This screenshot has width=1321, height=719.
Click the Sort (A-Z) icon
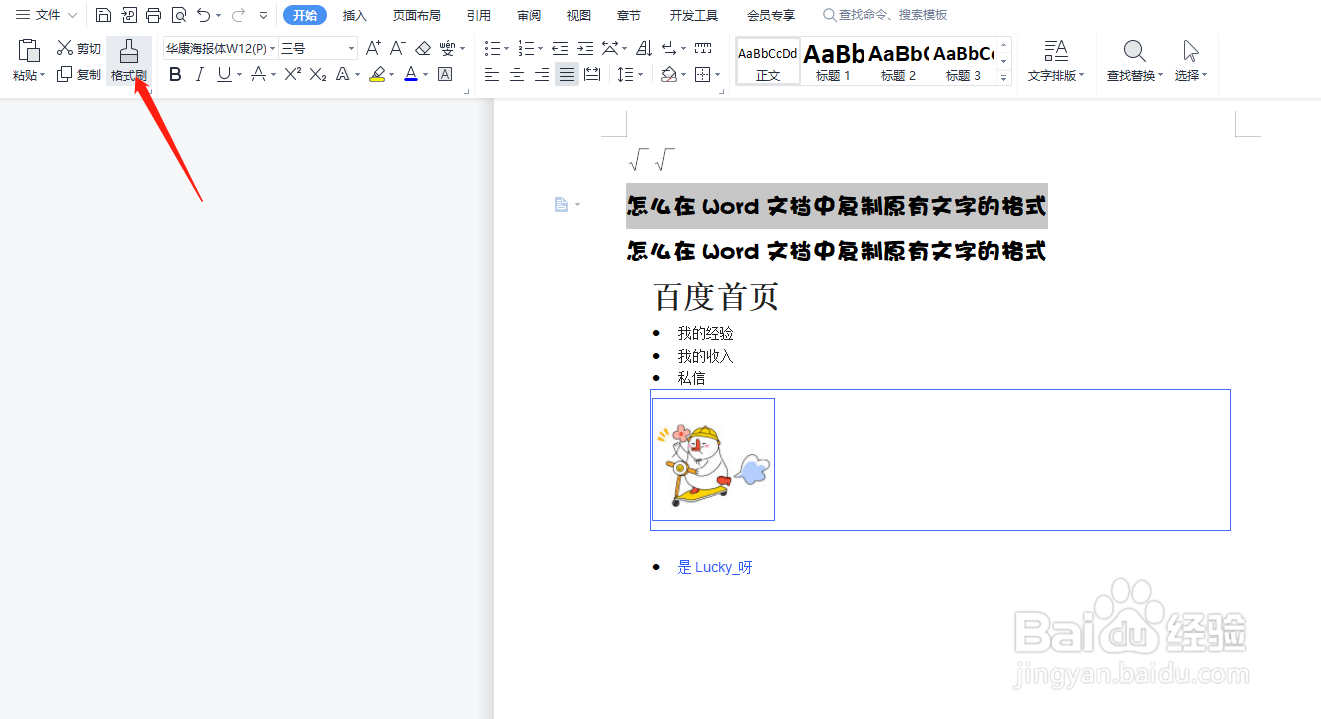[x=644, y=48]
